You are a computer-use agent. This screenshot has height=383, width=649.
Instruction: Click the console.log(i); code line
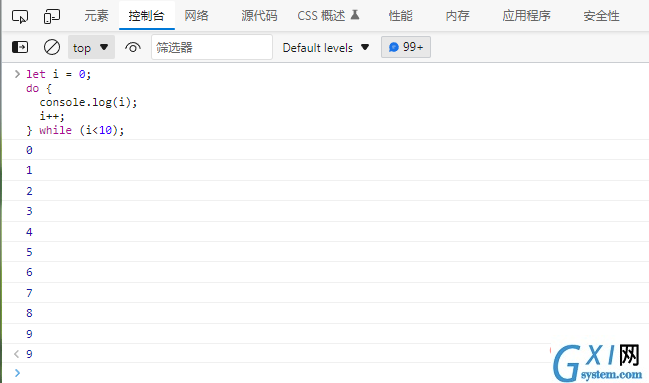[88, 102]
